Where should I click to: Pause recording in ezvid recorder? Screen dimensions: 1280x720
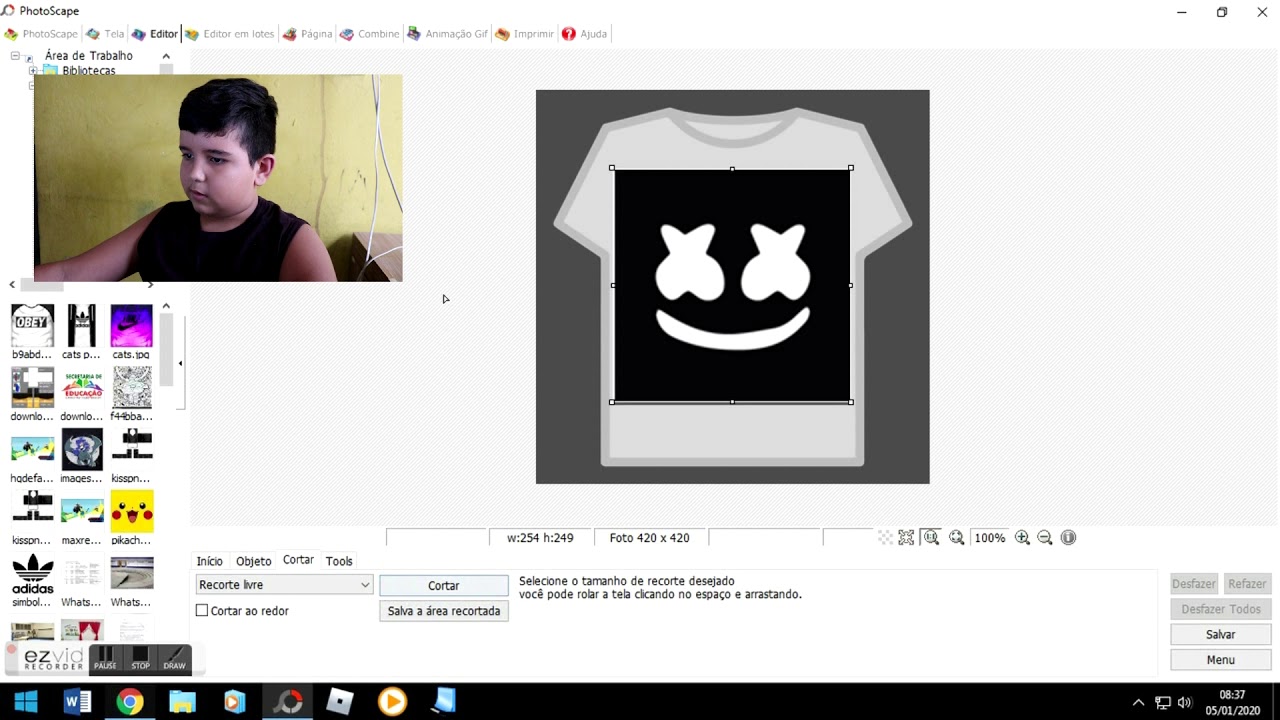[x=105, y=659]
